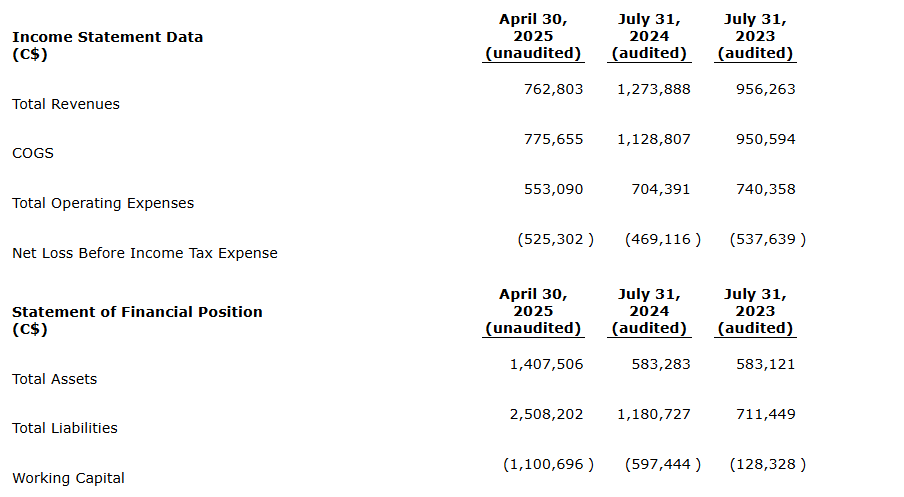Select the Total Liabilities row label
The image size is (904, 497).
point(65,428)
